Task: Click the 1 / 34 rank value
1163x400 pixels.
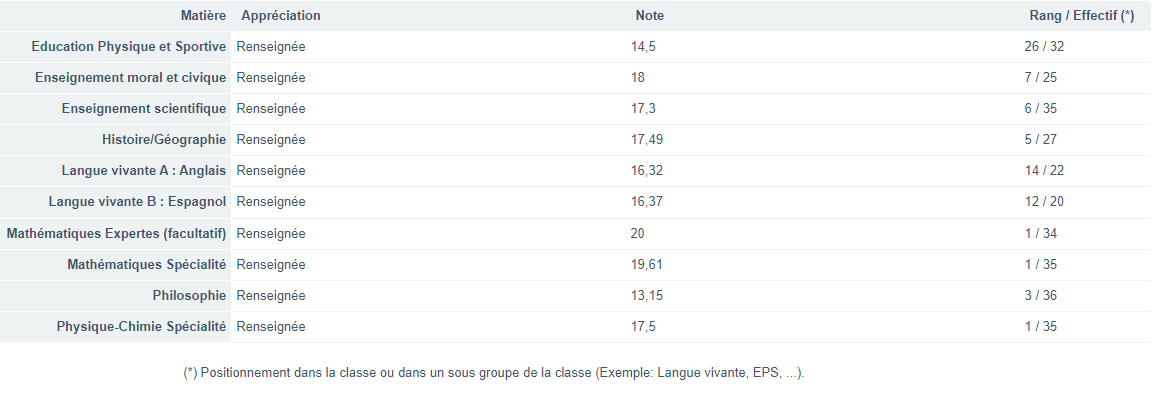Action: click(1041, 233)
